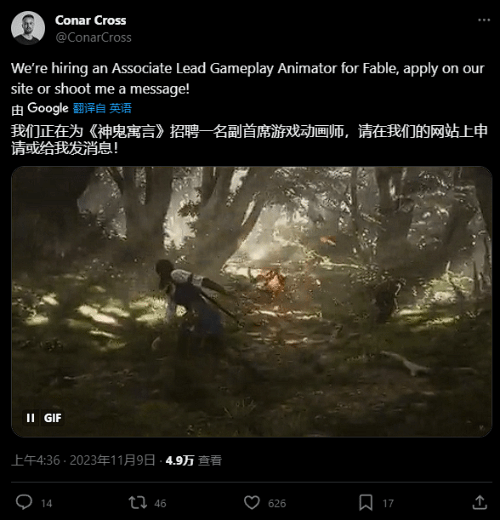500x520 pixels.
Task: Open the Conar Cross display name
Action: pos(91,20)
